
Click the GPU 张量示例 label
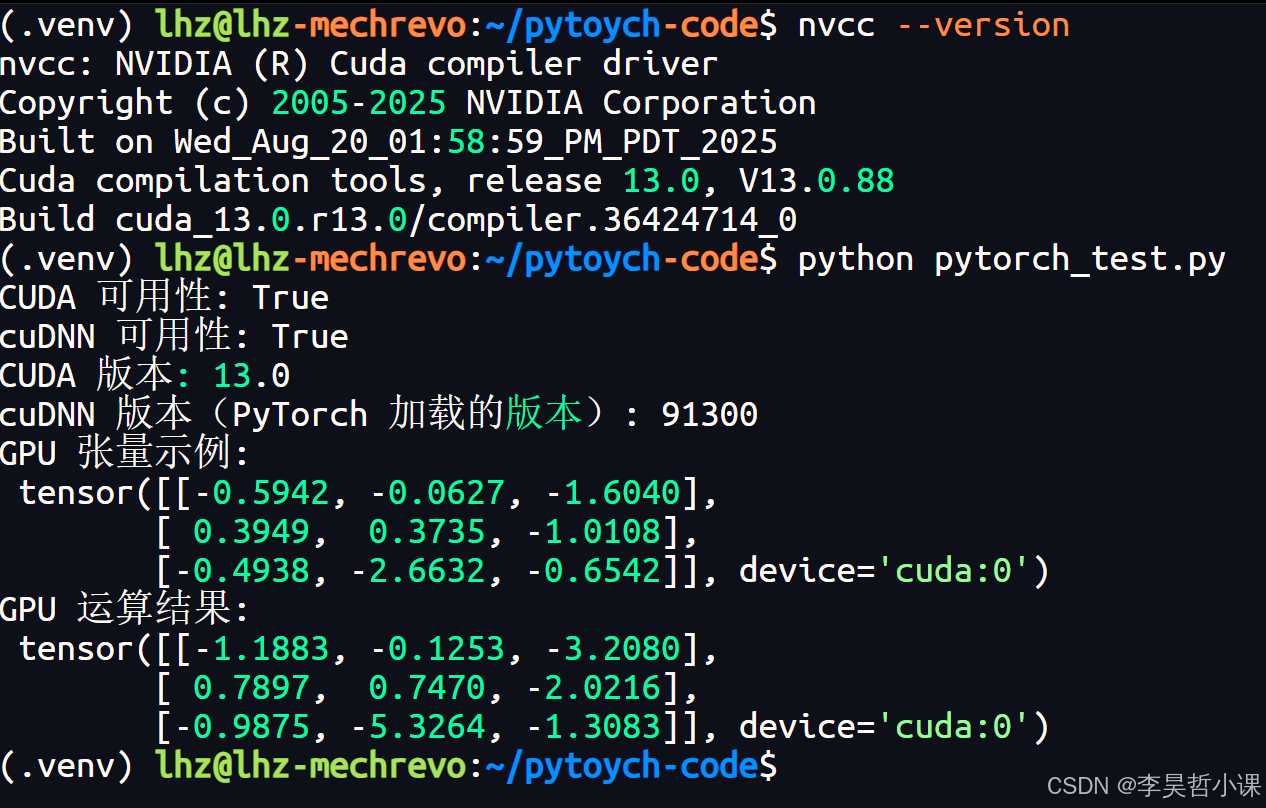[122, 452]
